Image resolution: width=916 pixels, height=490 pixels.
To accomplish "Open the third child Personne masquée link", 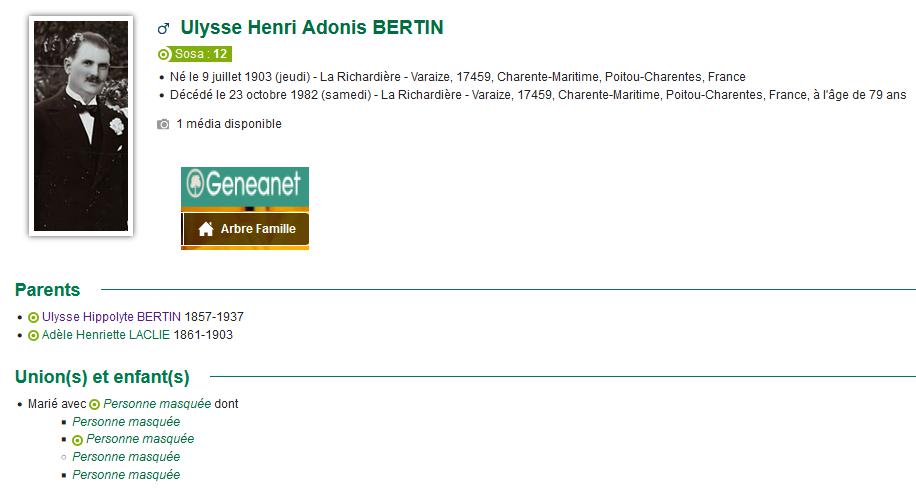I will click(126, 457).
